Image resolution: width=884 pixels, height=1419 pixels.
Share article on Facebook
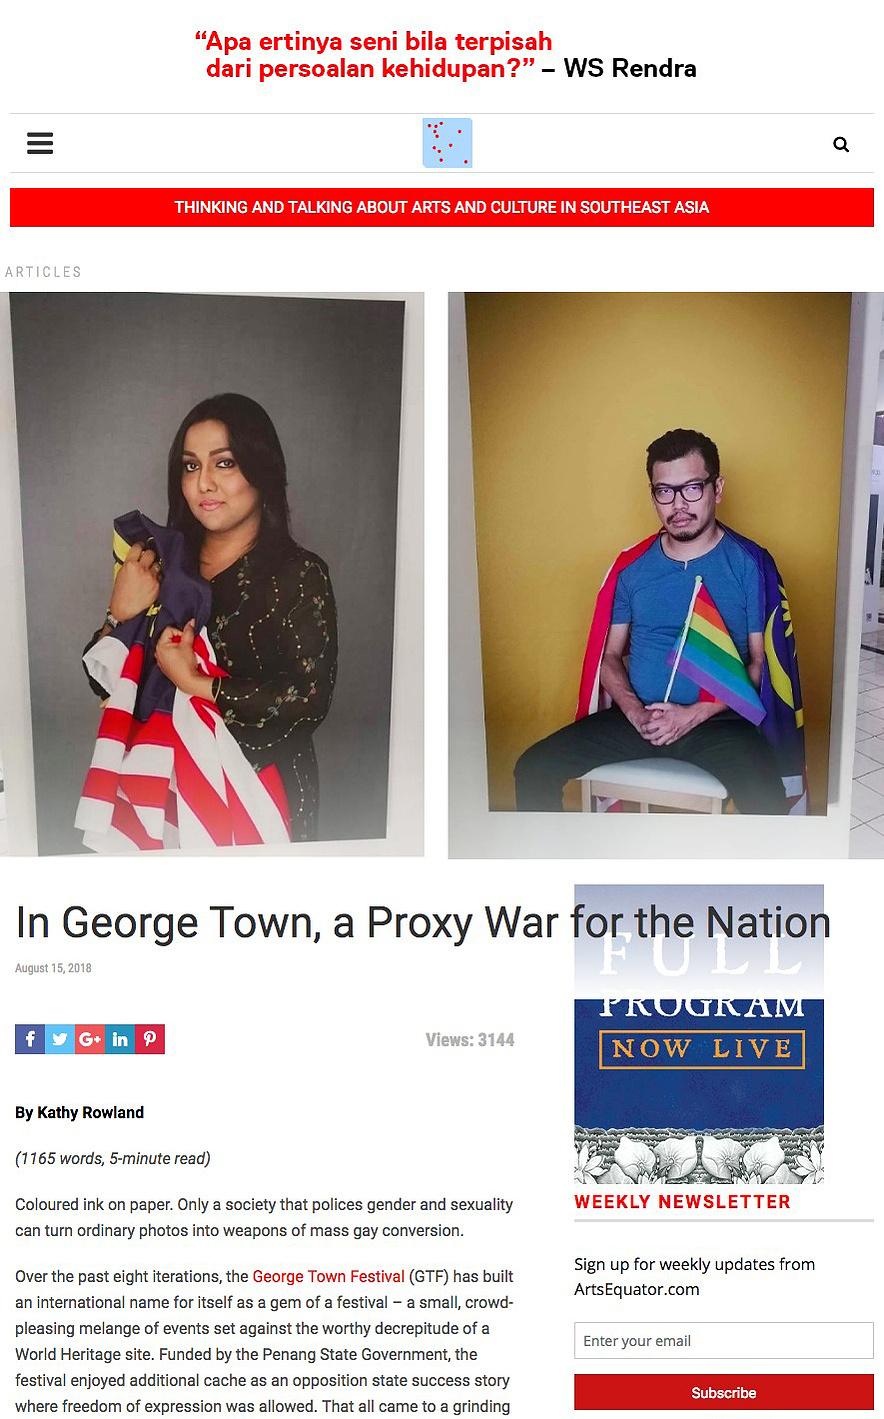tap(30, 1039)
